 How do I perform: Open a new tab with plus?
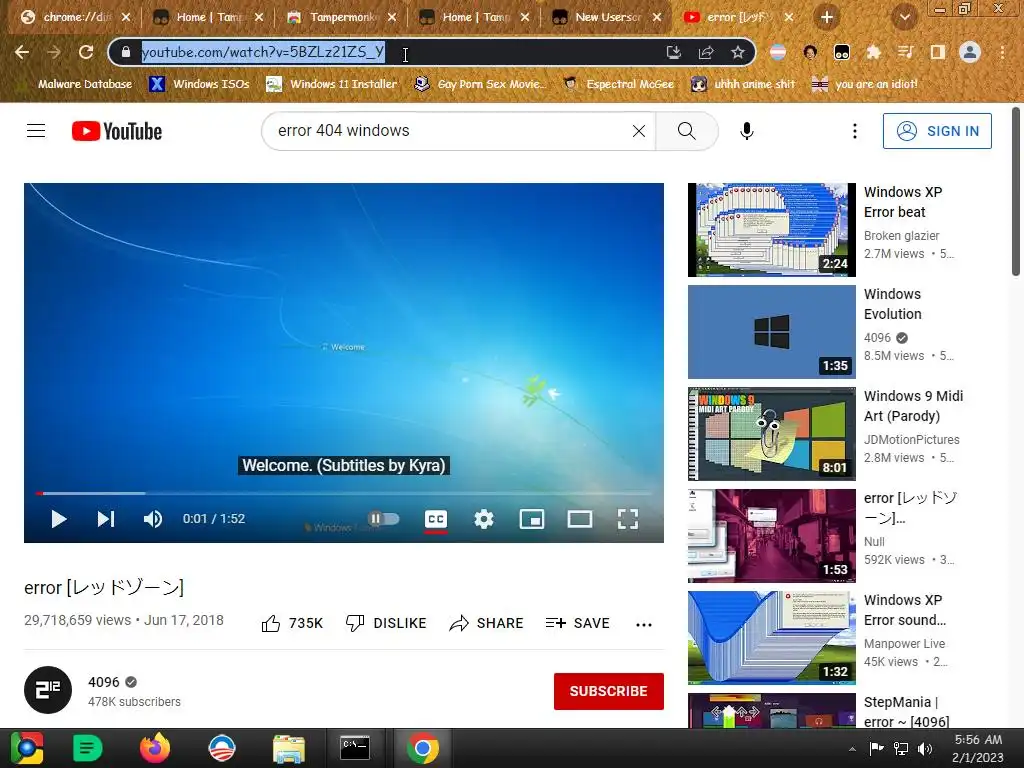pos(827,17)
